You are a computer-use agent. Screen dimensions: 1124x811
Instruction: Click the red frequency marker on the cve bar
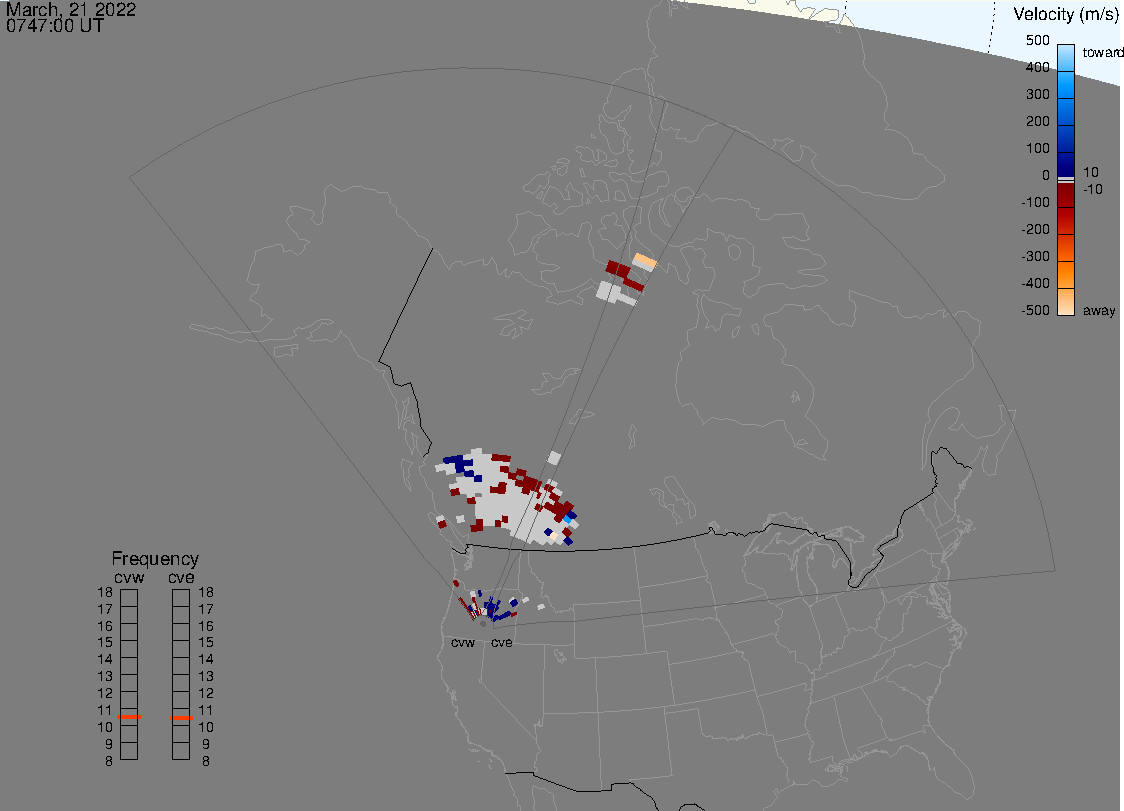[x=181, y=718]
